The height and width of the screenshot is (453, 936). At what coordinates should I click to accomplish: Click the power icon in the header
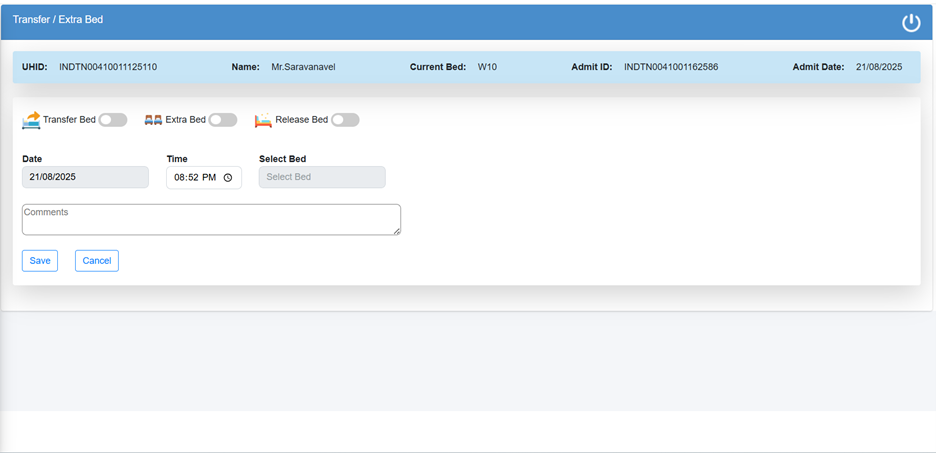click(x=910, y=23)
